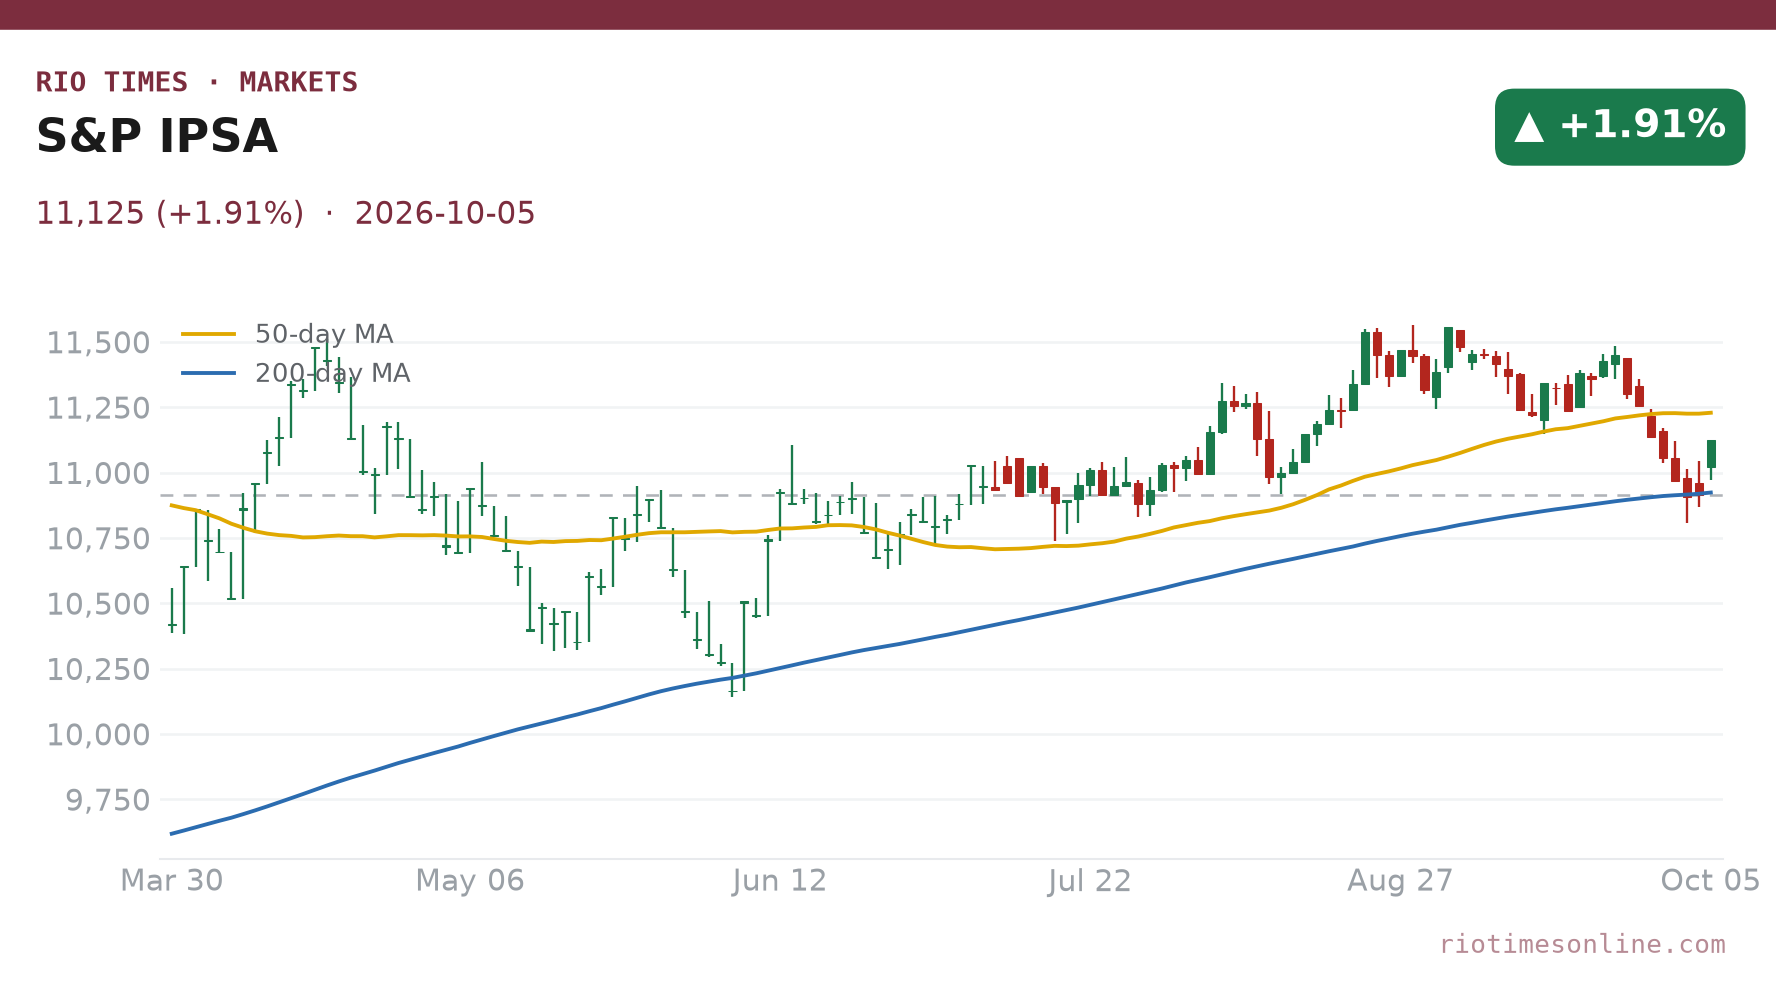
Task: Click the RIO TIMES · MARKETS header text
Action: pos(197,82)
